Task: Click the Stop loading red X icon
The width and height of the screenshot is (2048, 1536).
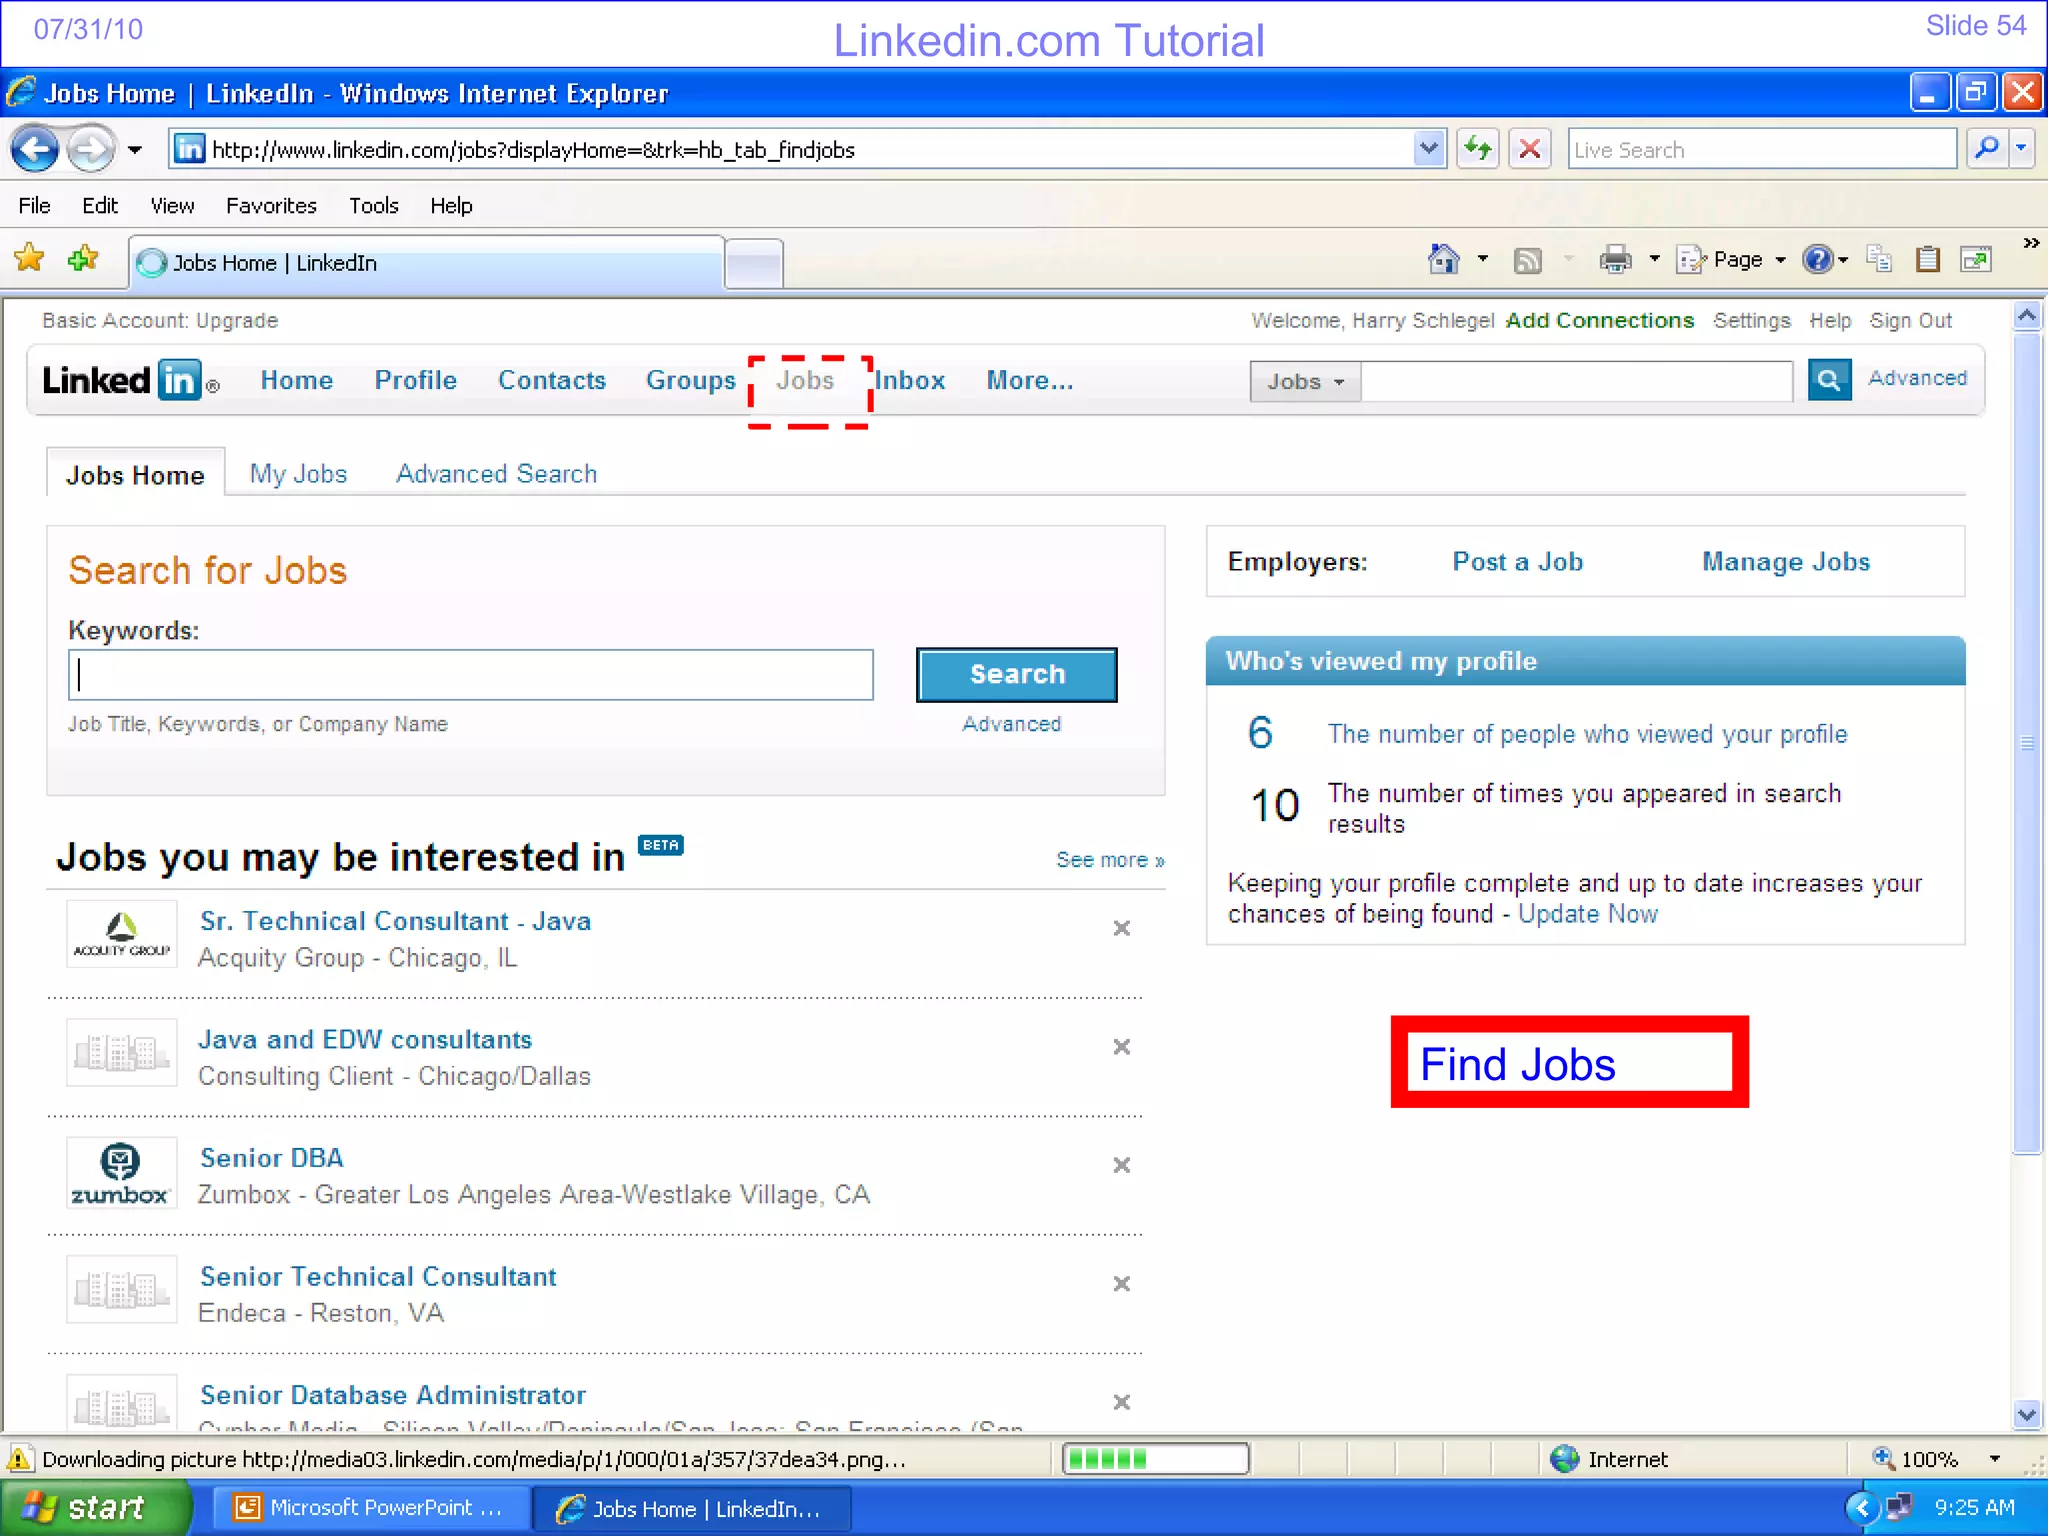Action: 1529,150
